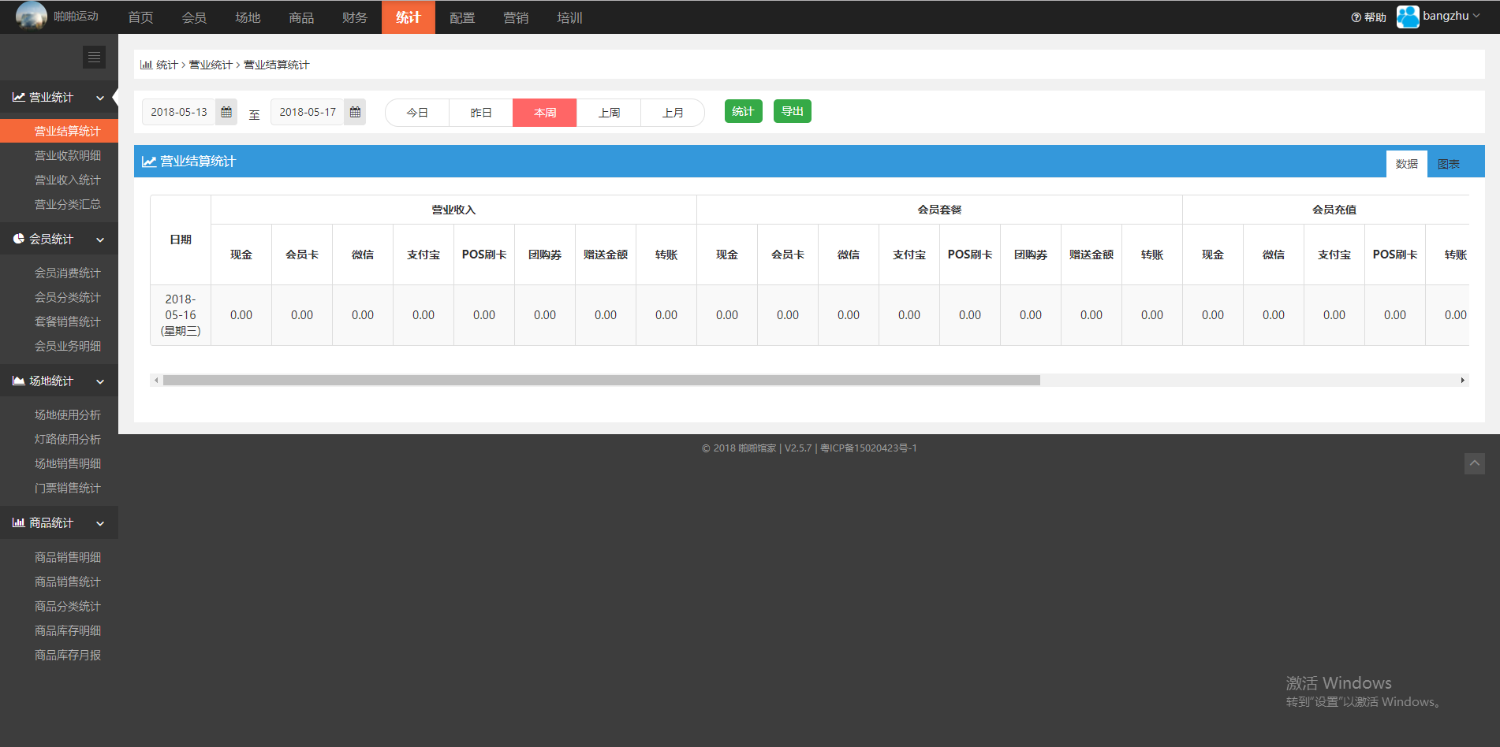
Task: Select the 上月 date range
Action: pyautogui.click(x=673, y=113)
